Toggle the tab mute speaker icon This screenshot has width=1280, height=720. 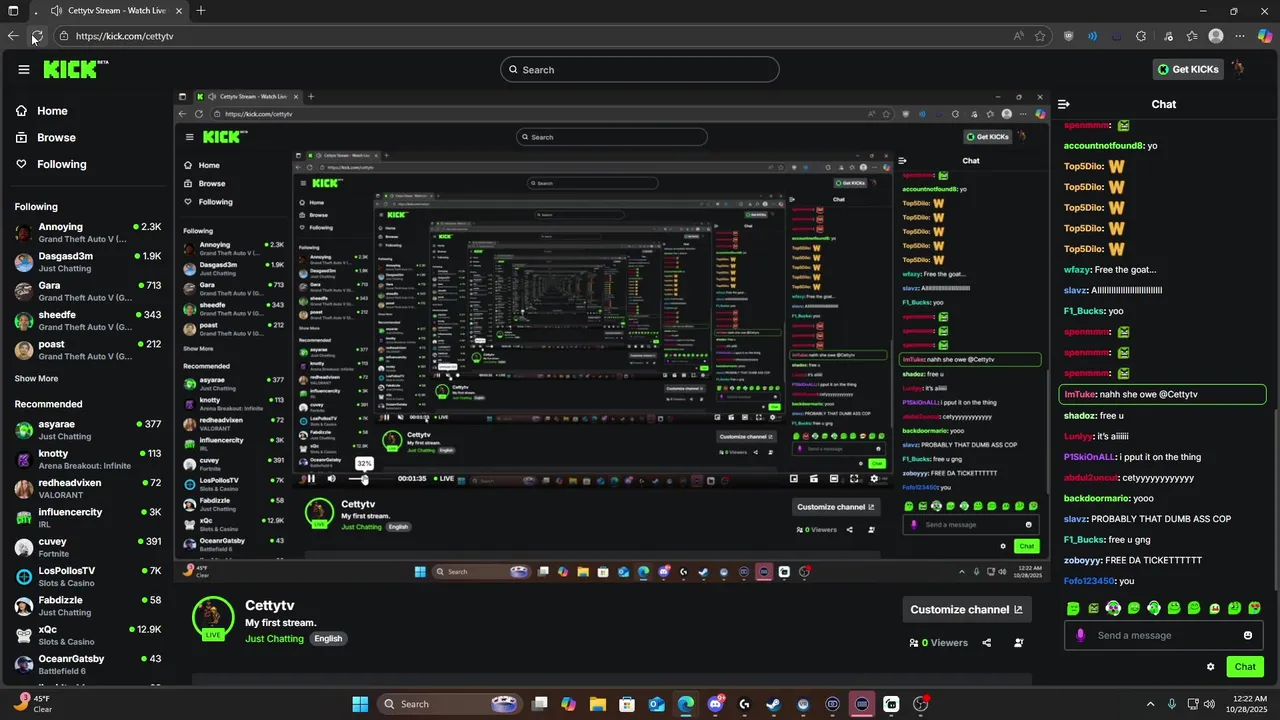coord(56,11)
